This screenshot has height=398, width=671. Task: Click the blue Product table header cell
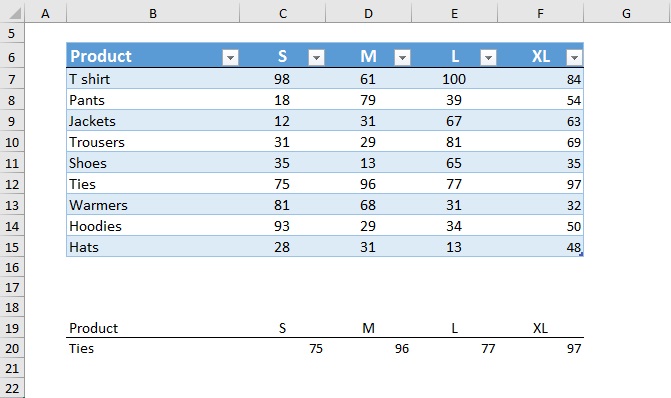click(x=153, y=56)
